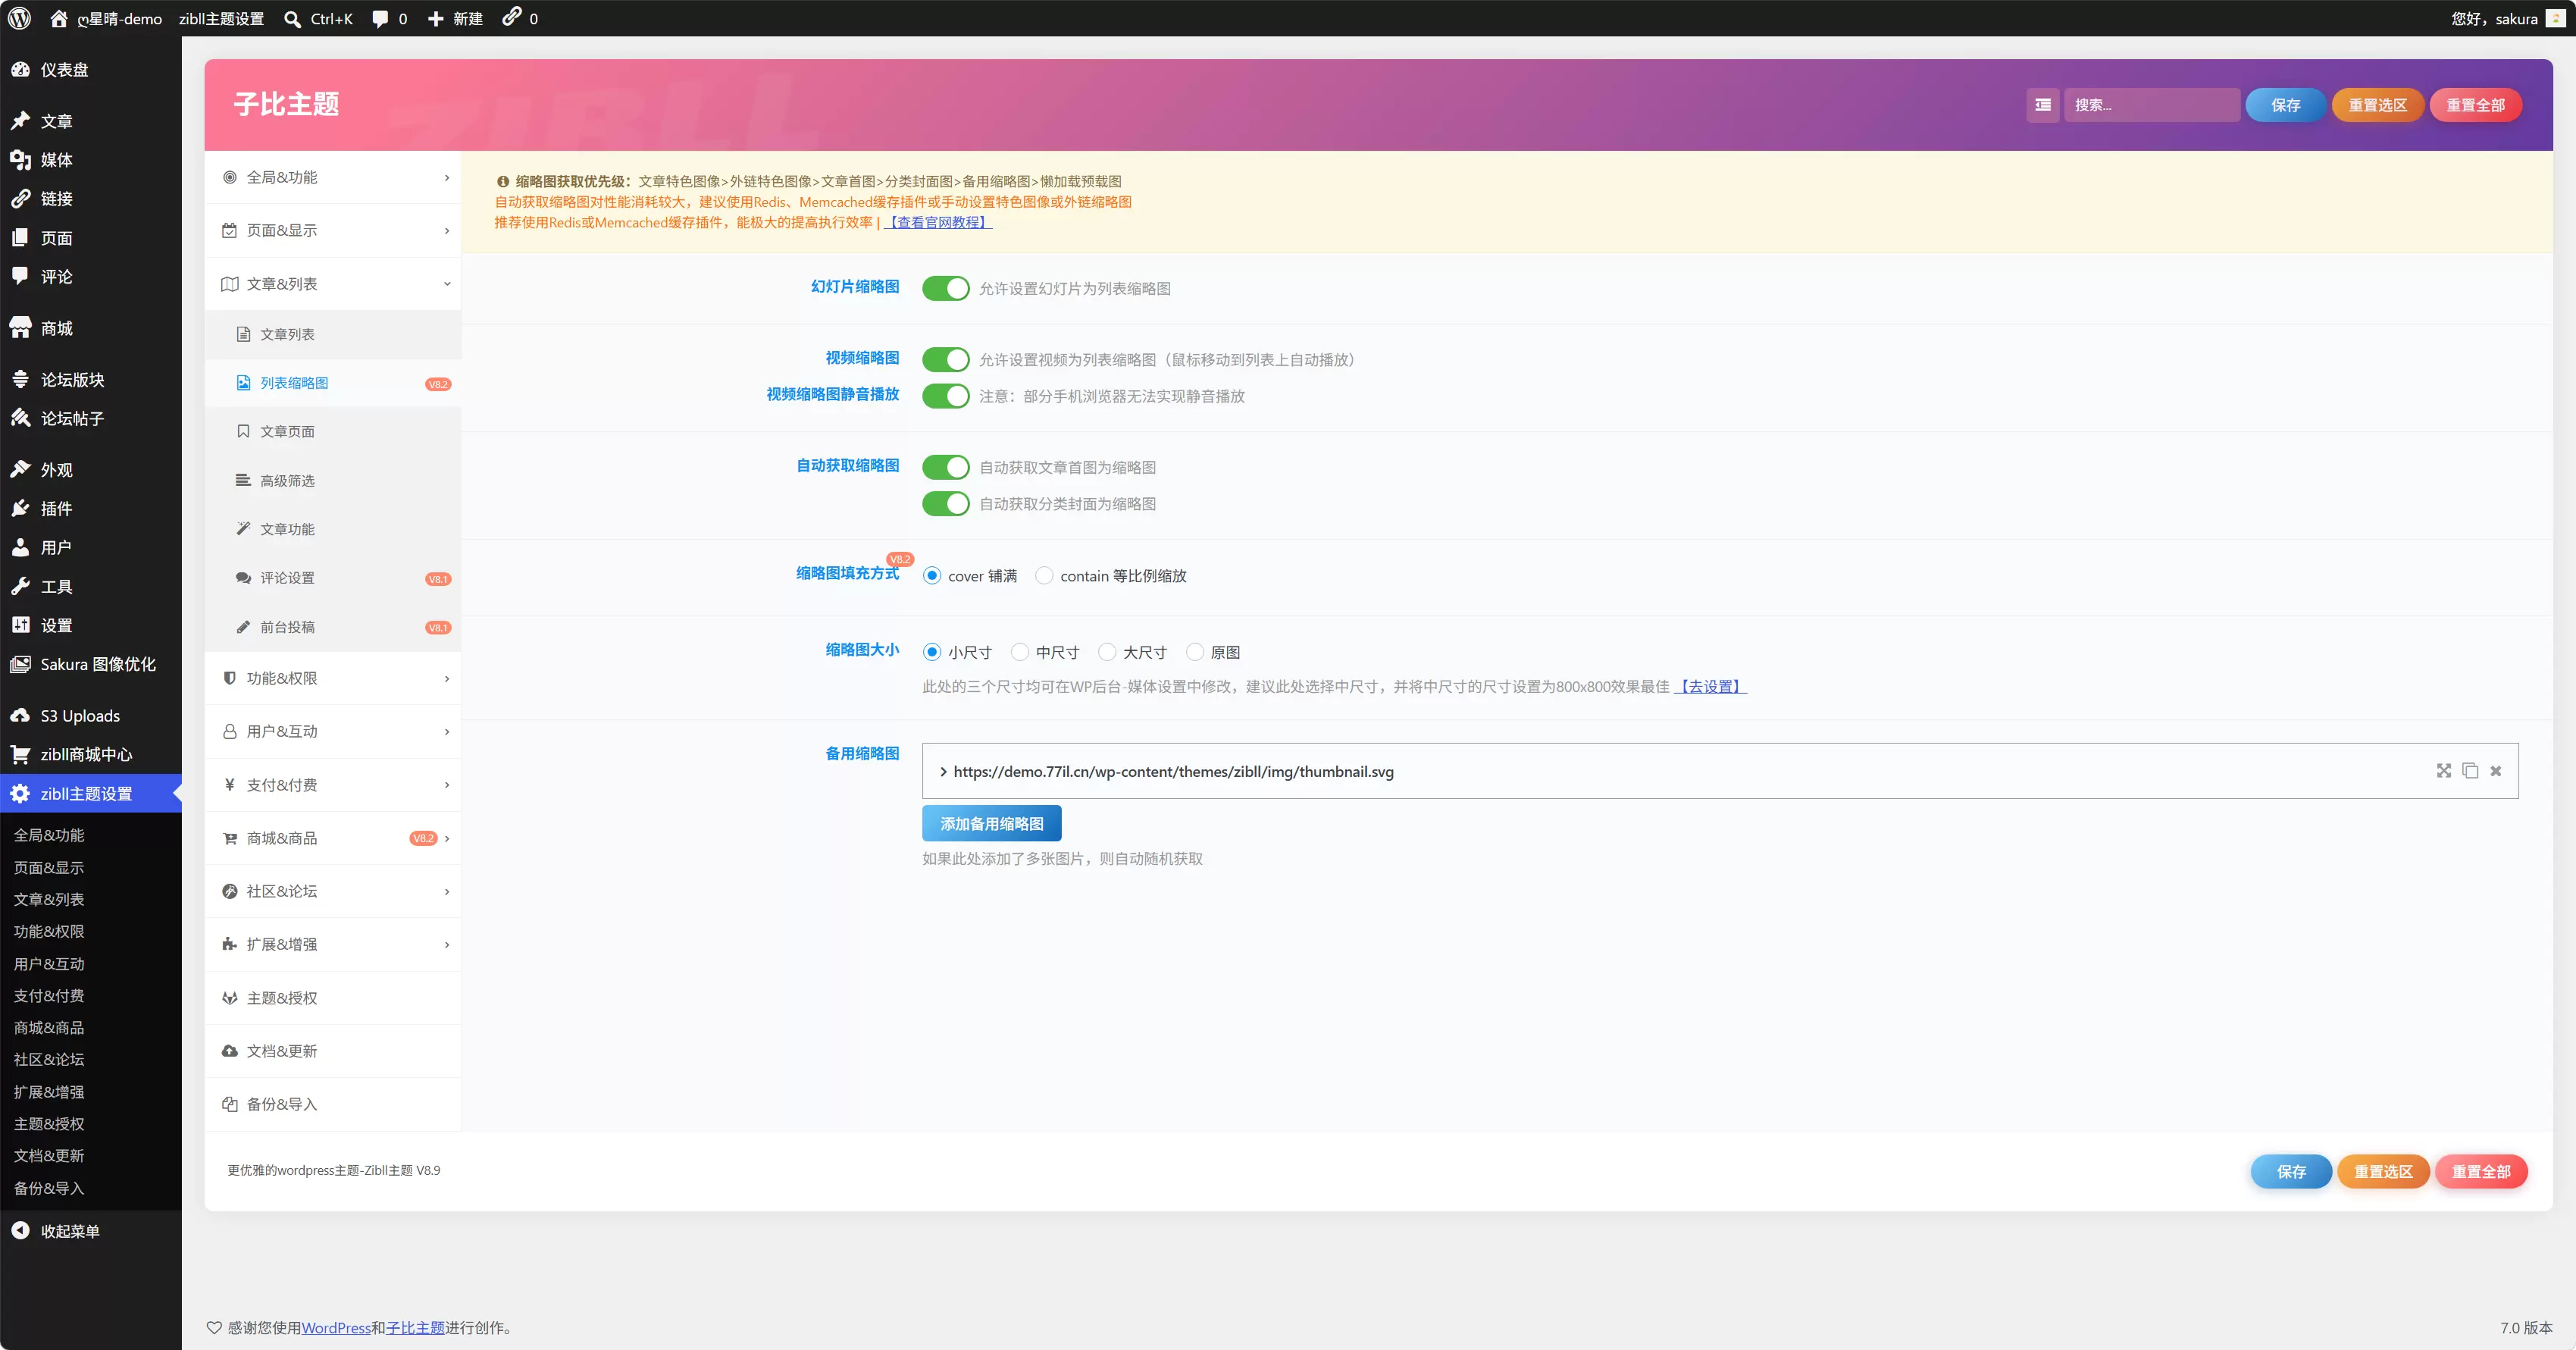This screenshot has width=2576, height=1350.
Task: Open zibll商城中心 cart menu in sidebar
Action: pyautogui.click(x=91, y=754)
